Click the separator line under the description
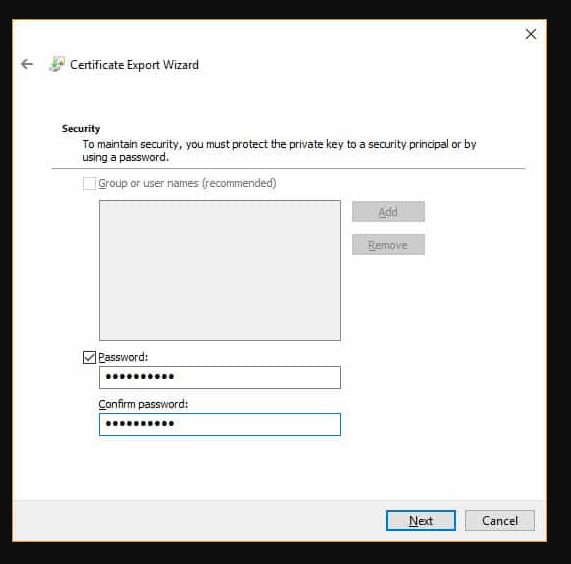The image size is (571, 564). [x=288, y=169]
